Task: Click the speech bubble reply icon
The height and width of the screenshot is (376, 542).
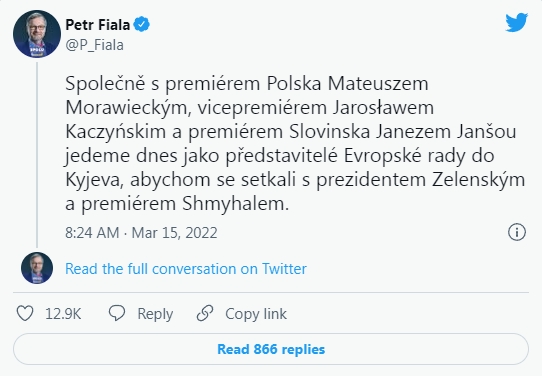Action: tap(117, 313)
